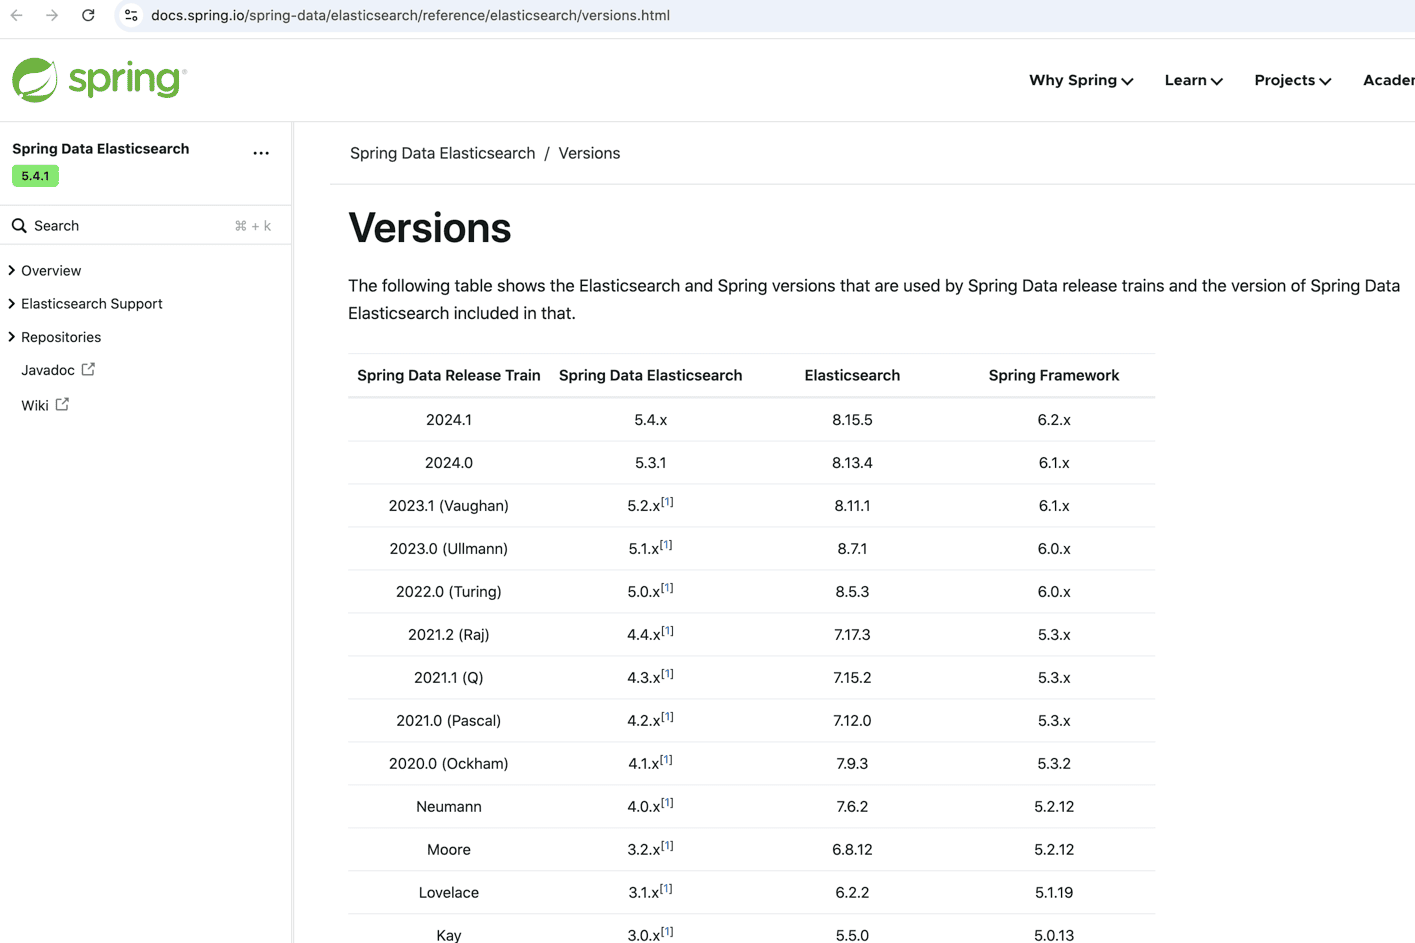This screenshot has width=1415, height=943.
Task: Click the 2020.0 (Ockham) cell
Action: point(449,764)
